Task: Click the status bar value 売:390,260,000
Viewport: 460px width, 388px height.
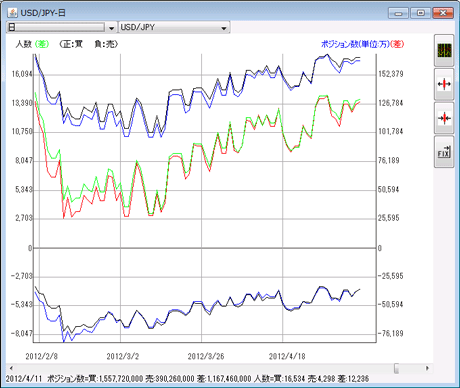Action: pyautogui.click(x=170, y=379)
